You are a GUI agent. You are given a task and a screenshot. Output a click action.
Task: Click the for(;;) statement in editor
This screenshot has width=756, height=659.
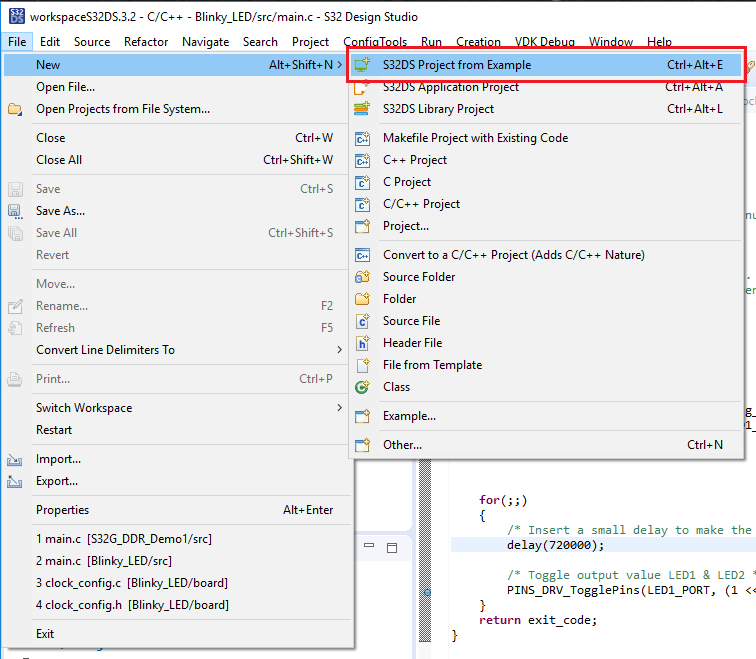tap(503, 500)
